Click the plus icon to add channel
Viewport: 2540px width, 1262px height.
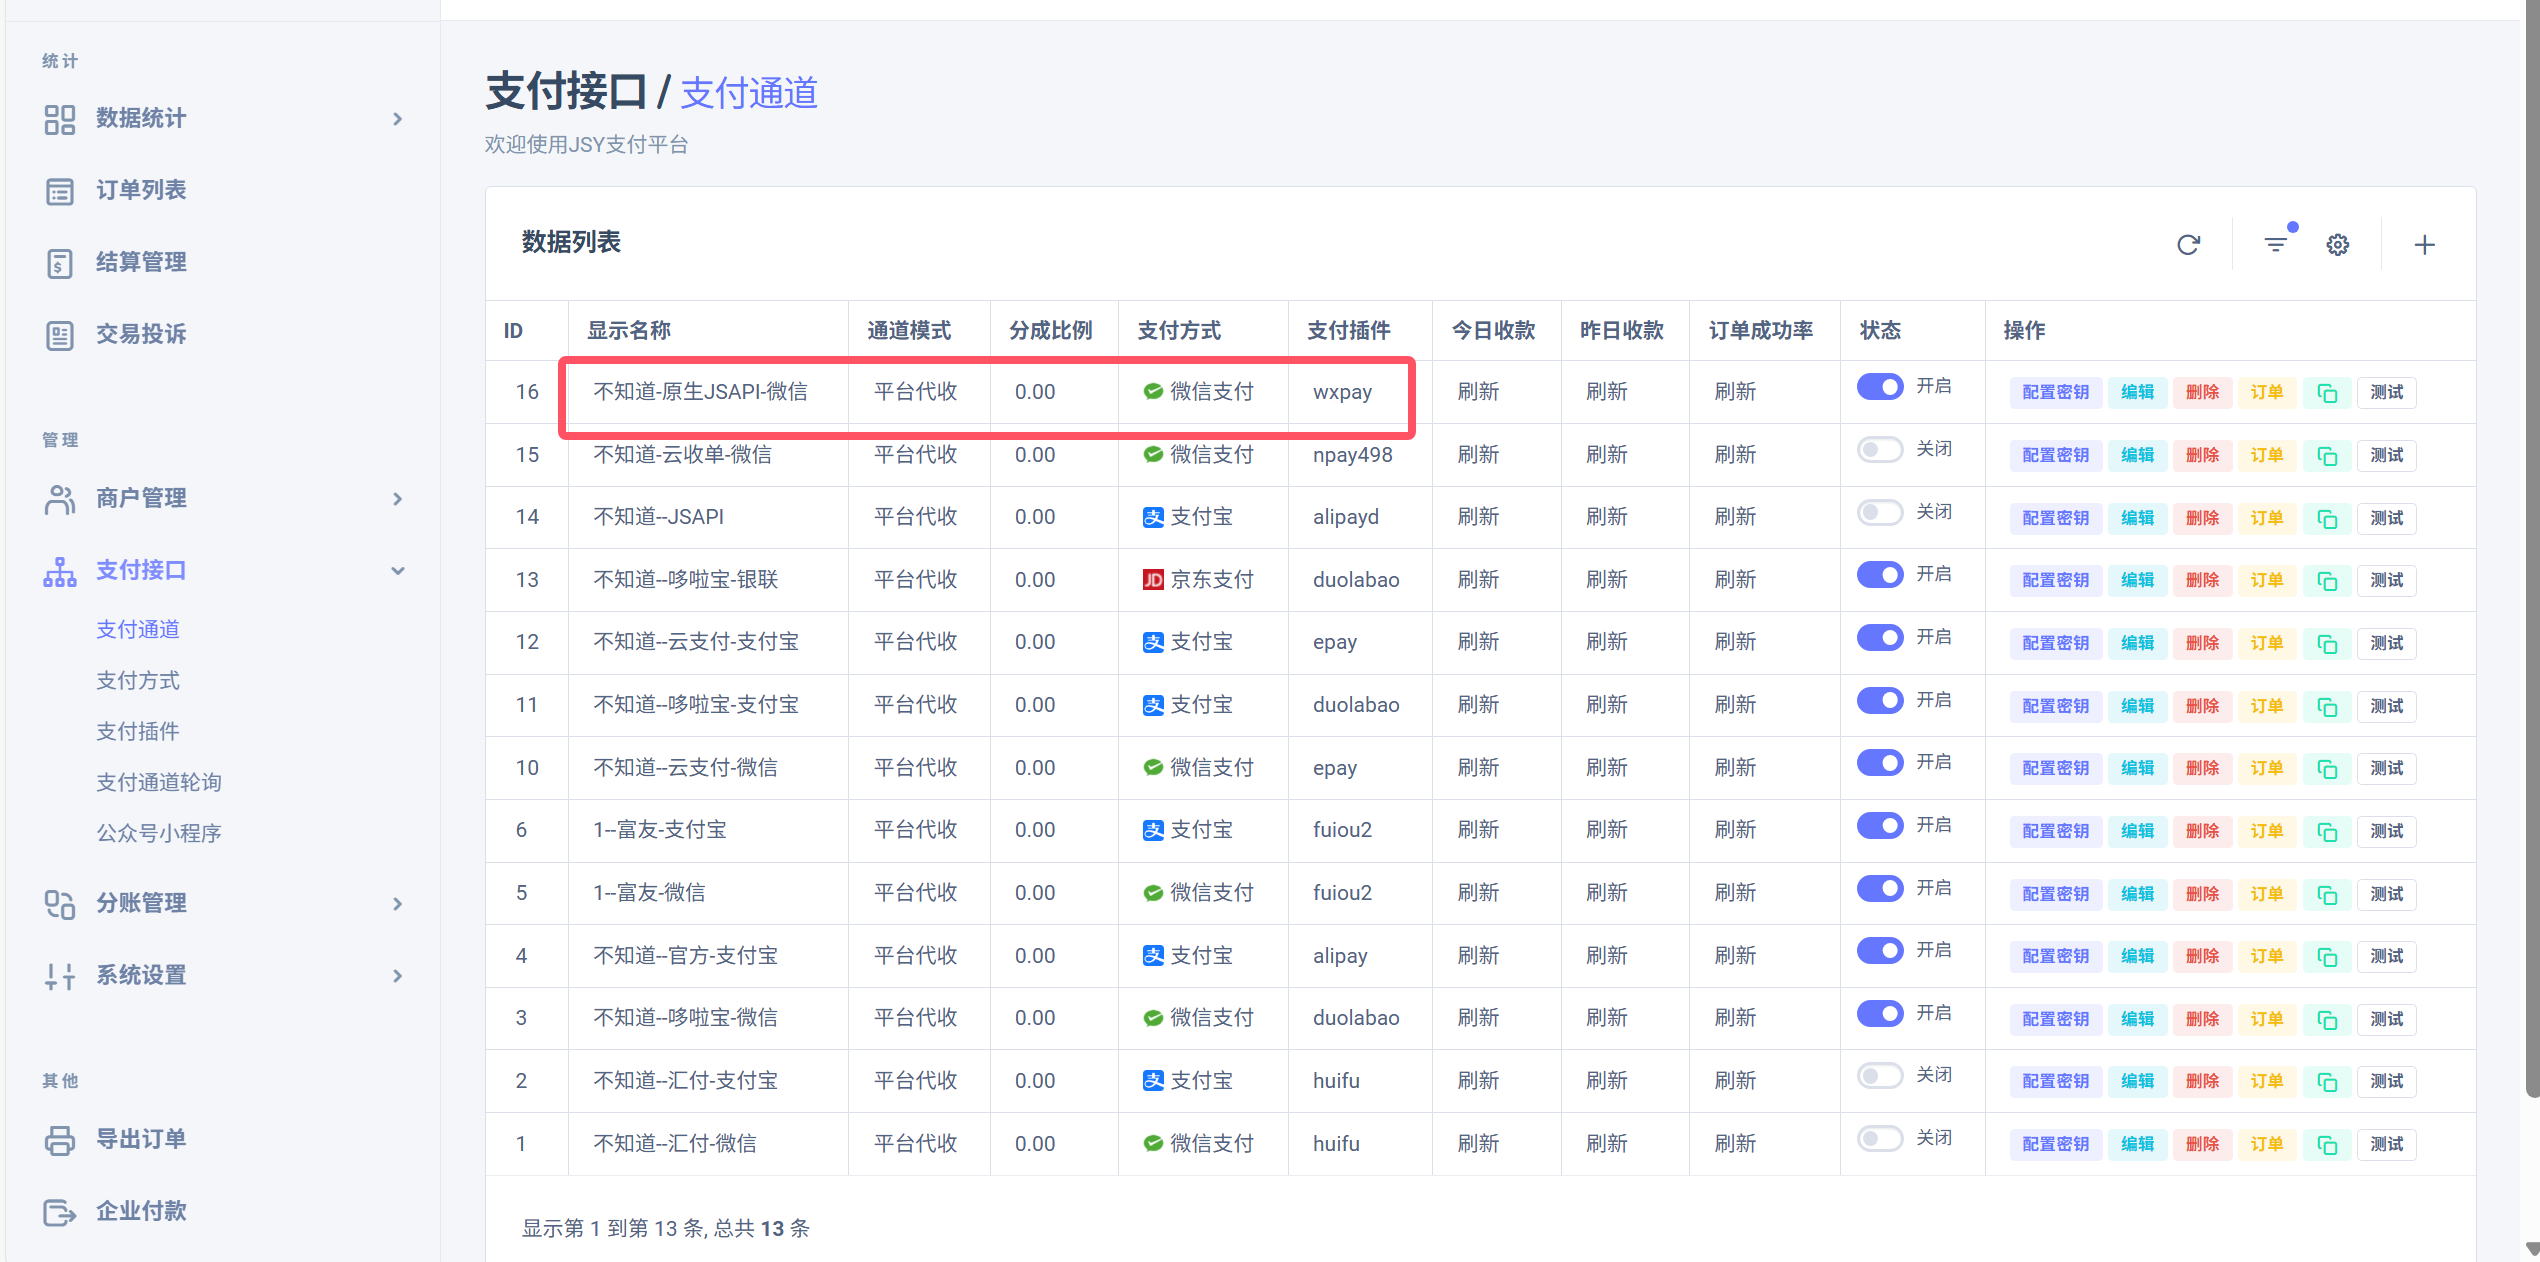pos(2424,245)
